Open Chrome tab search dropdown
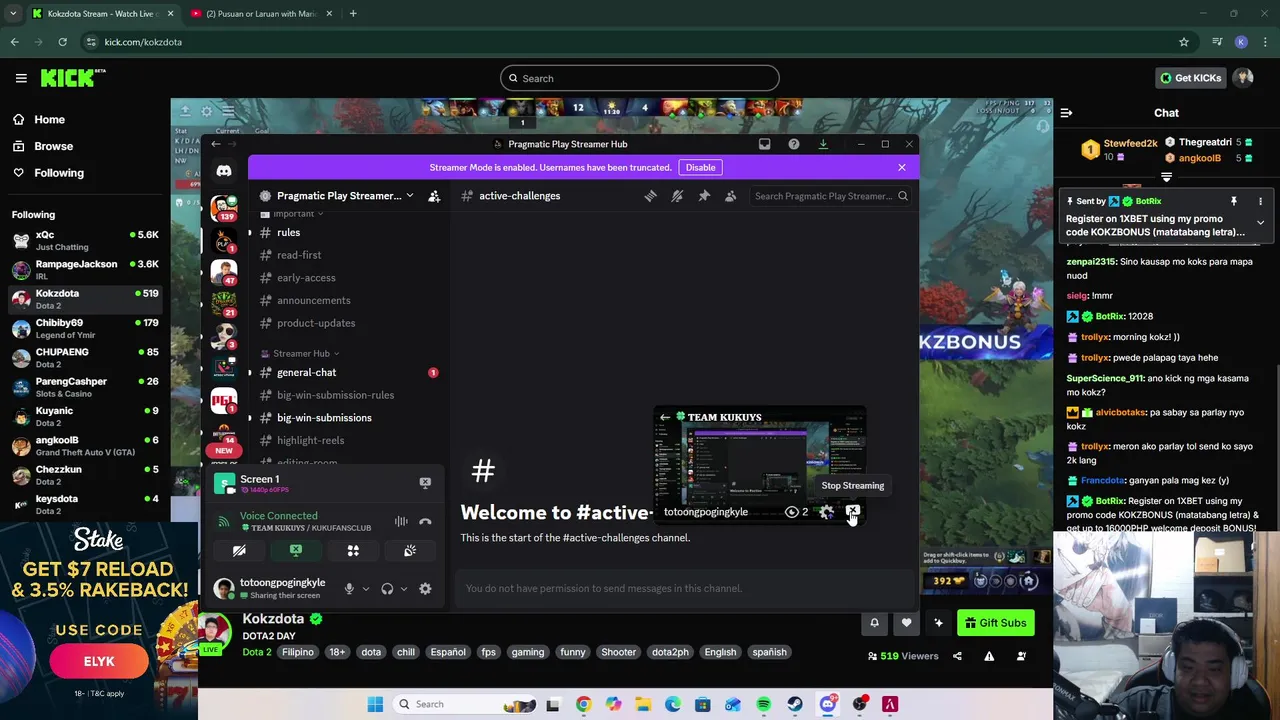1280x720 pixels. click(x=13, y=14)
